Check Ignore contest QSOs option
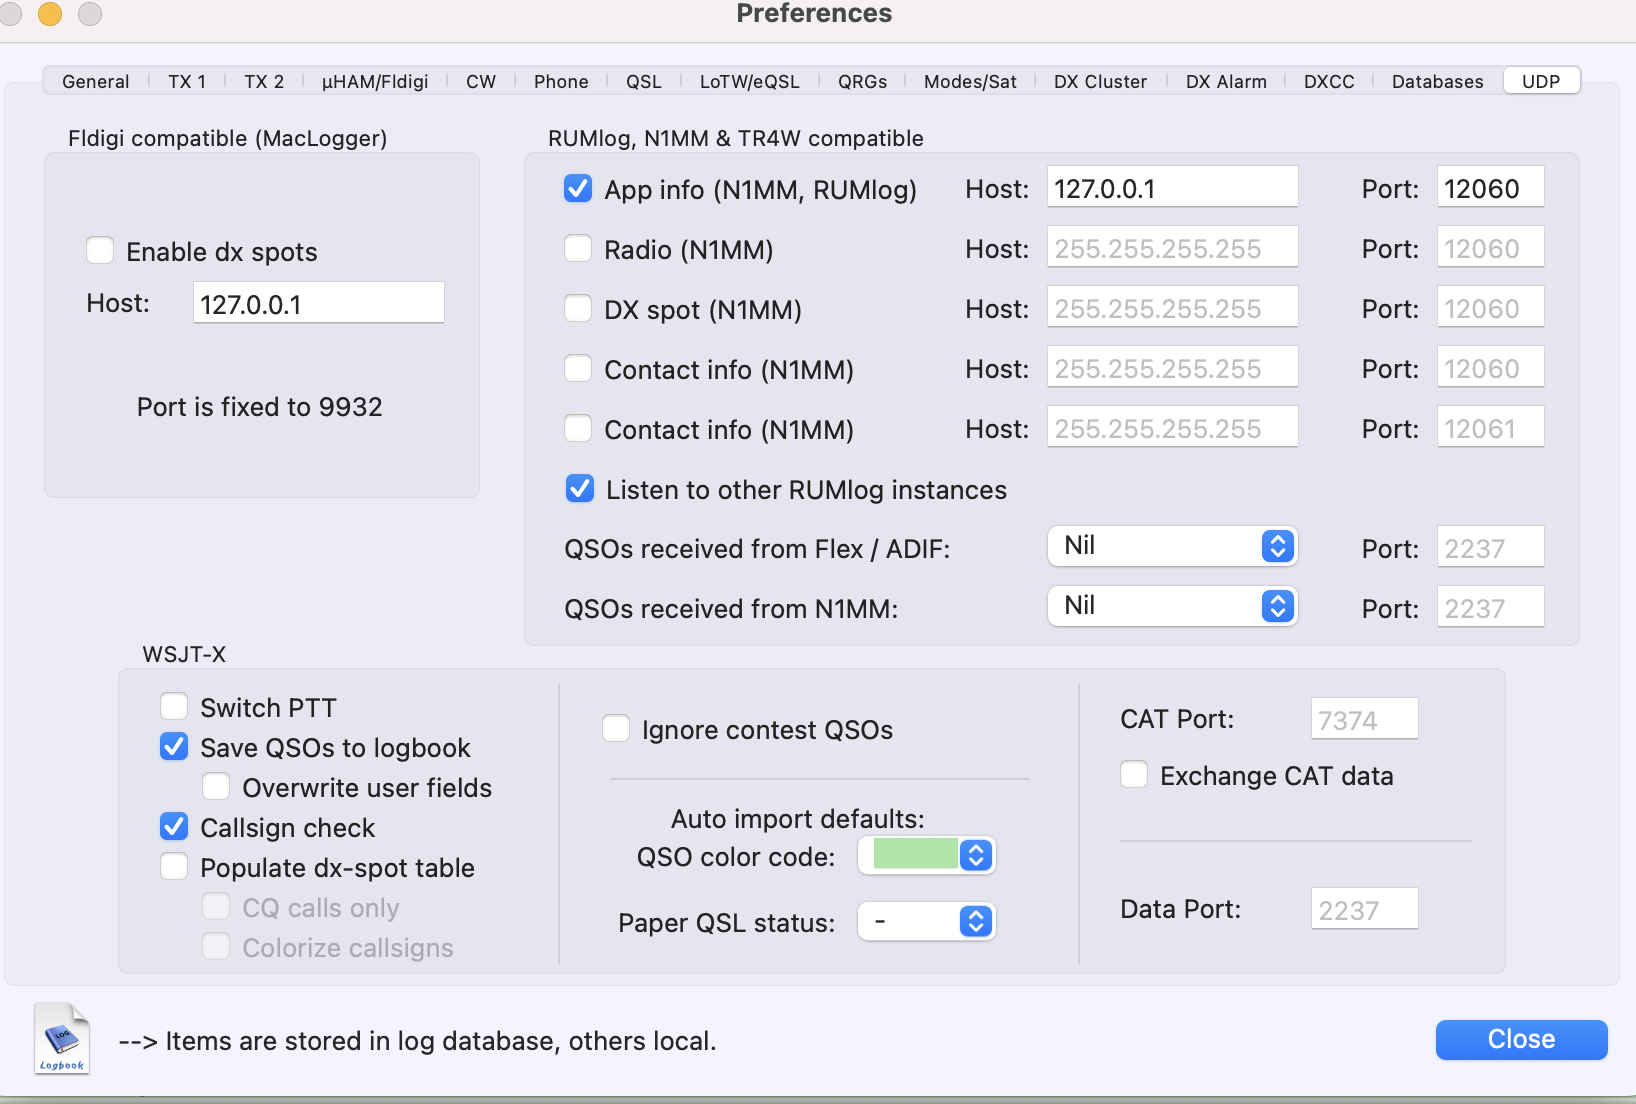Image resolution: width=1636 pixels, height=1104 pixels. click(616, 729)
